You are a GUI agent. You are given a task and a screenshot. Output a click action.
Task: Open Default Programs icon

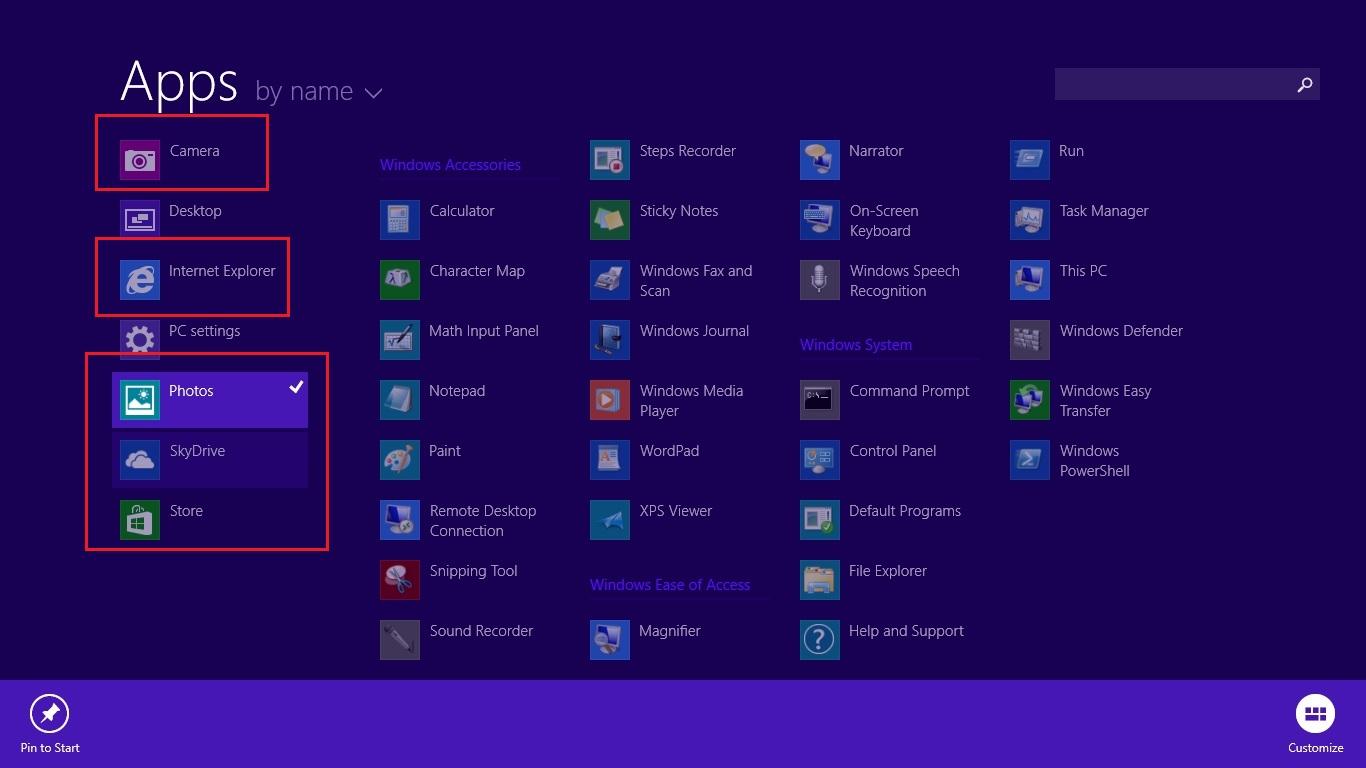click(x=820, y=520)
